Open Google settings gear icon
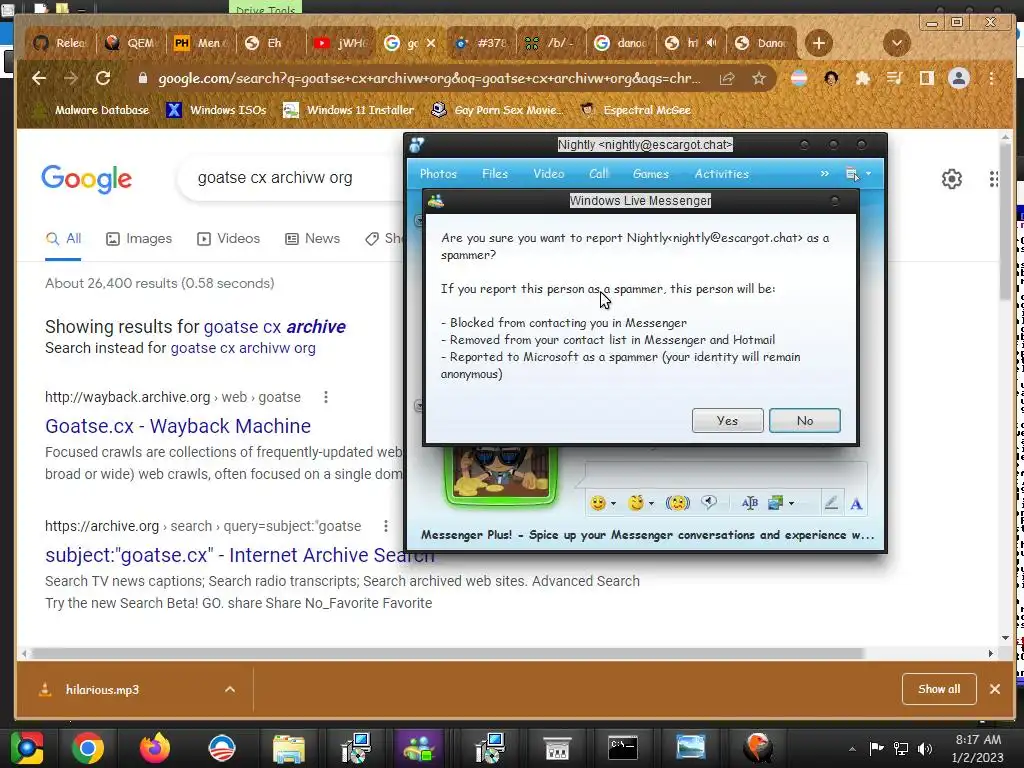 (x=952, y=178)
